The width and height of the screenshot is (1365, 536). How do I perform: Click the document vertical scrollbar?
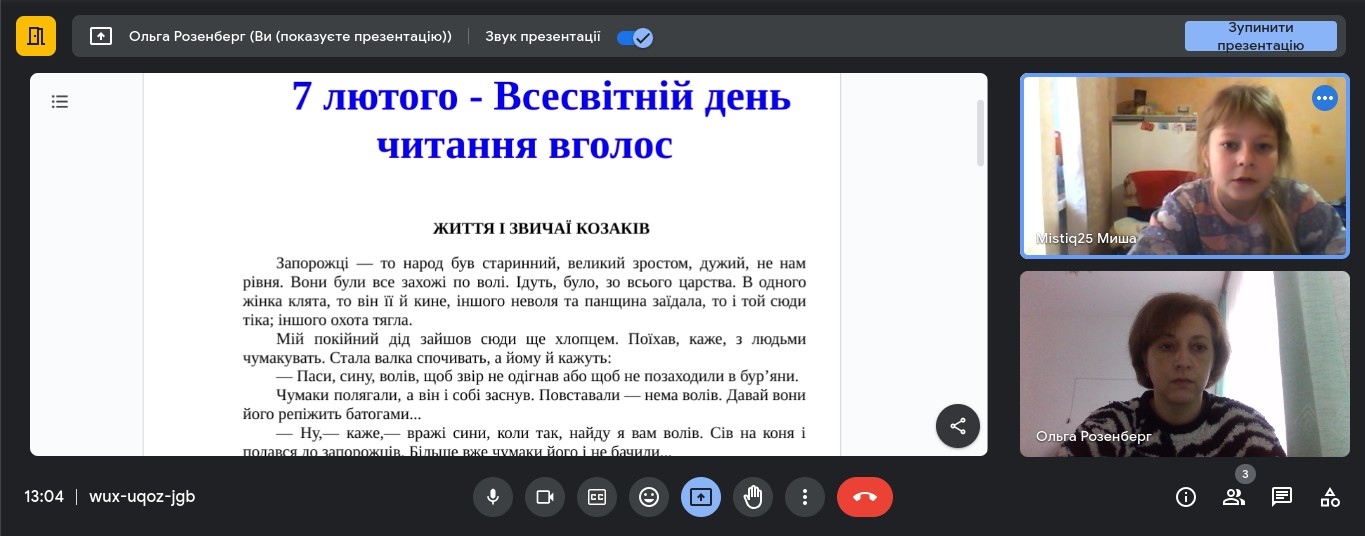click(x=980, y=133)
